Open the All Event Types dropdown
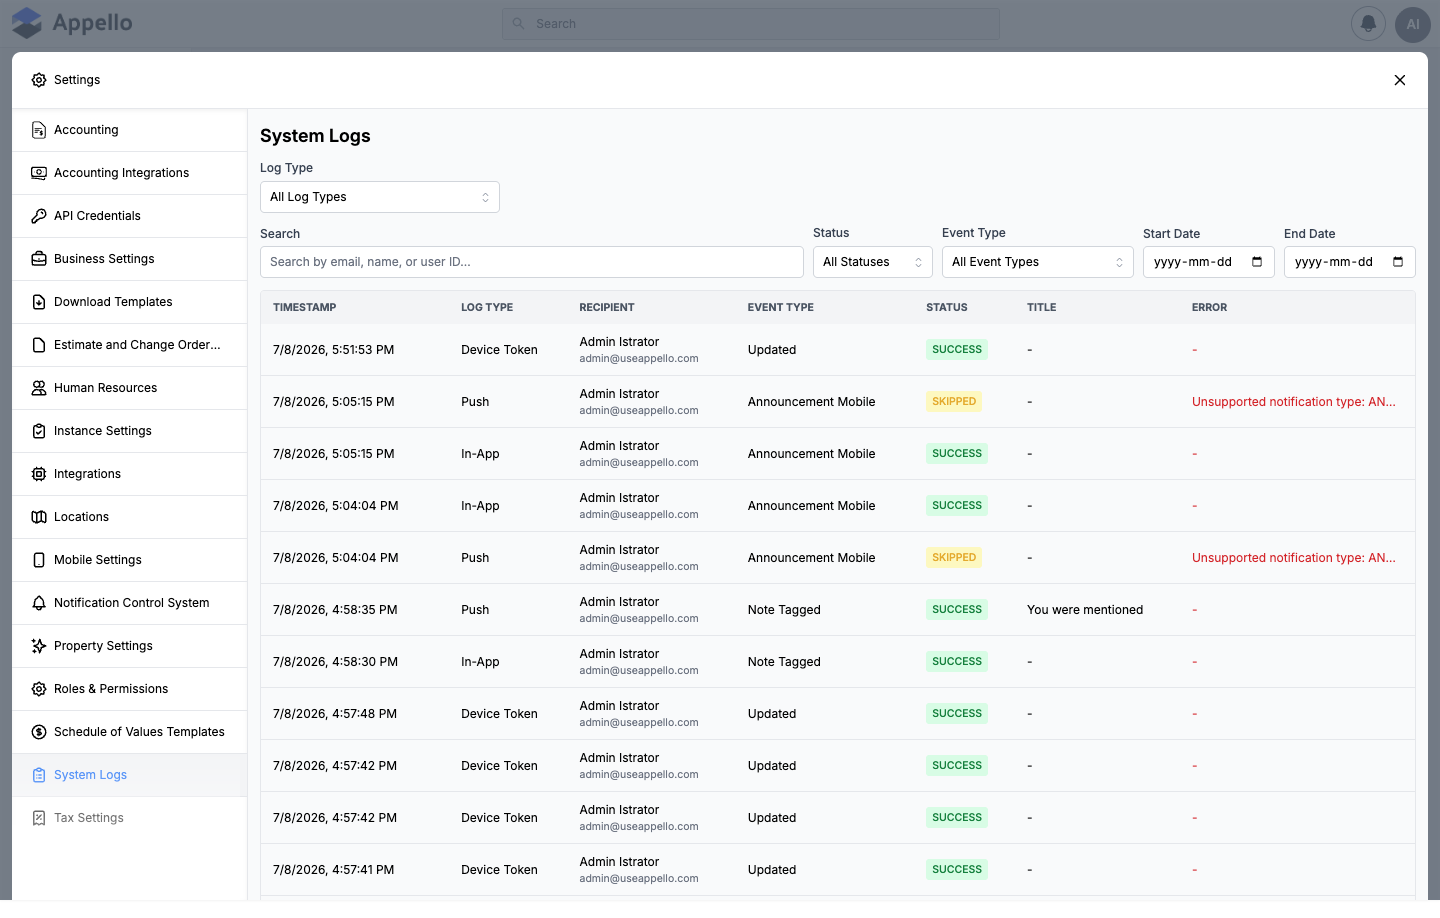Screen dimensions: 1440x918 click(x=1038, y=262)
